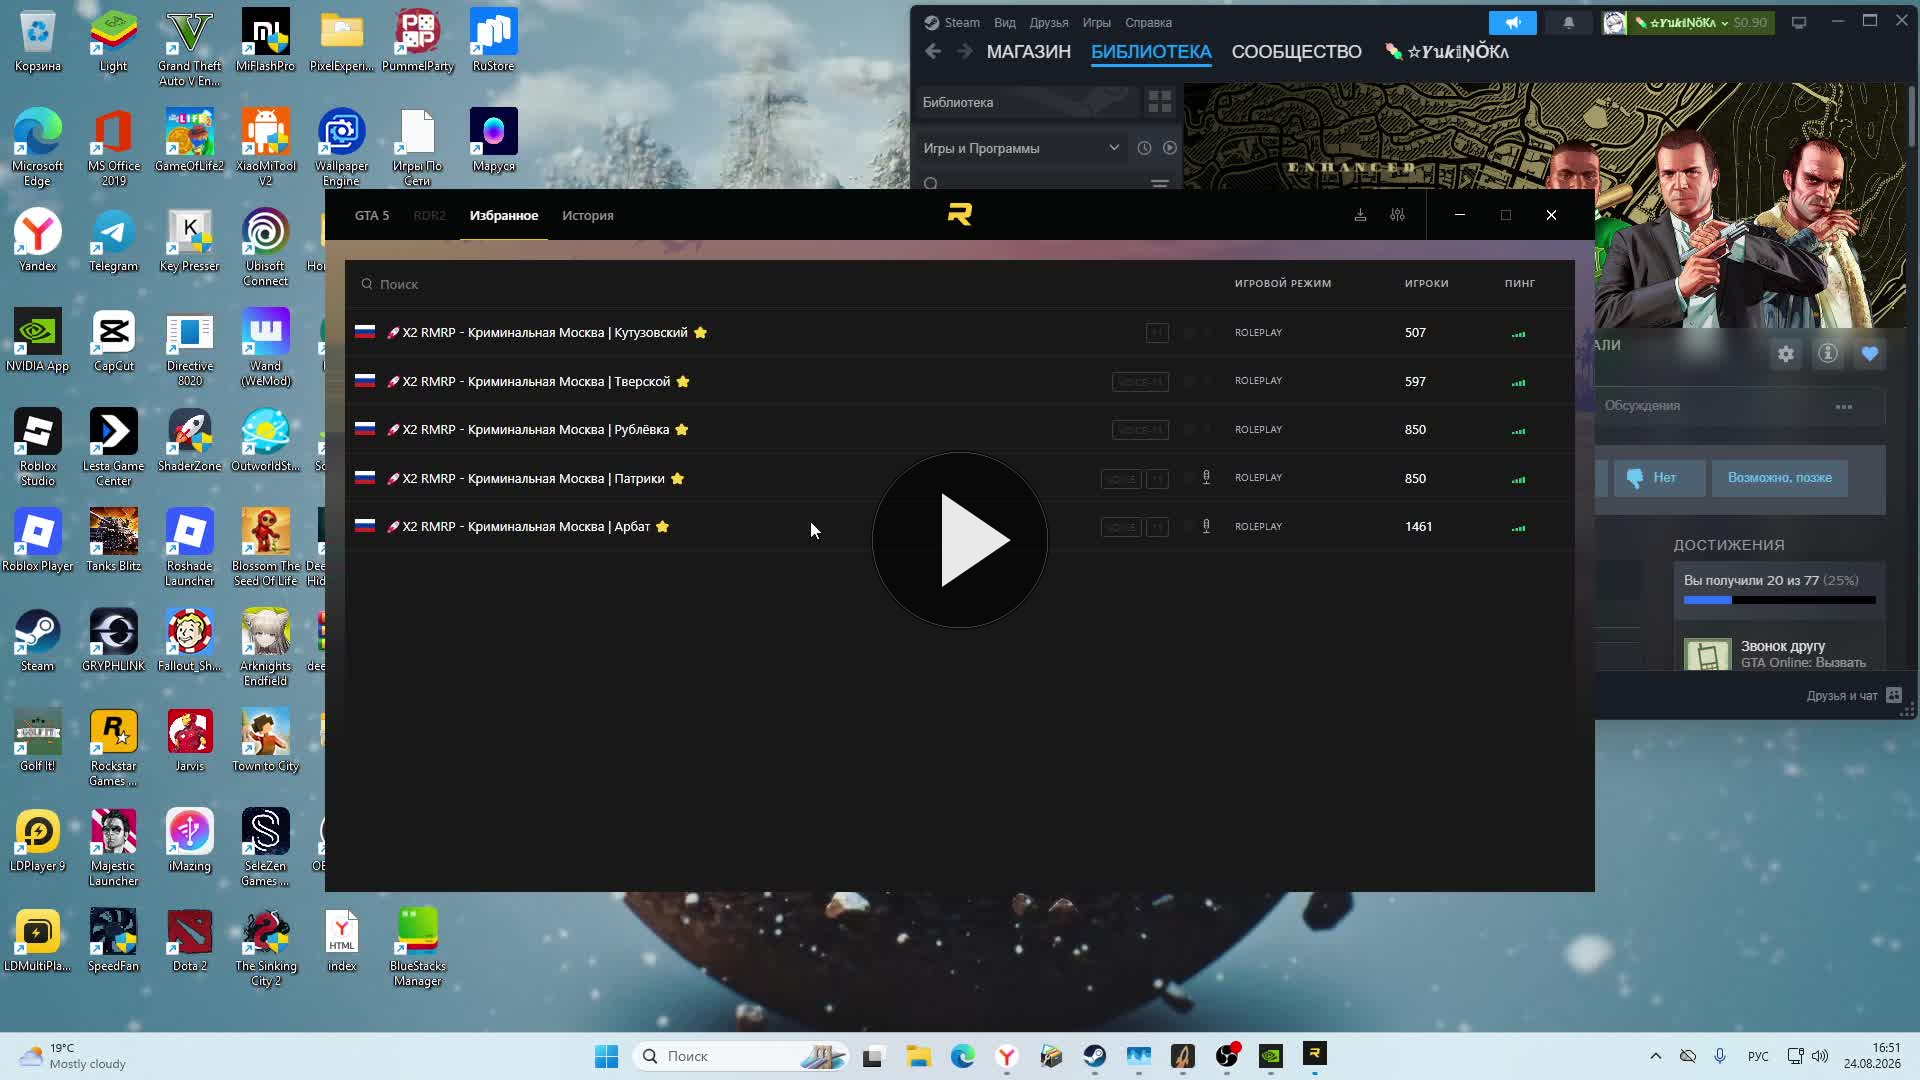The image size is (1920, 1080).
Task: Click the large play button overlay
Action: click(960, 540)
